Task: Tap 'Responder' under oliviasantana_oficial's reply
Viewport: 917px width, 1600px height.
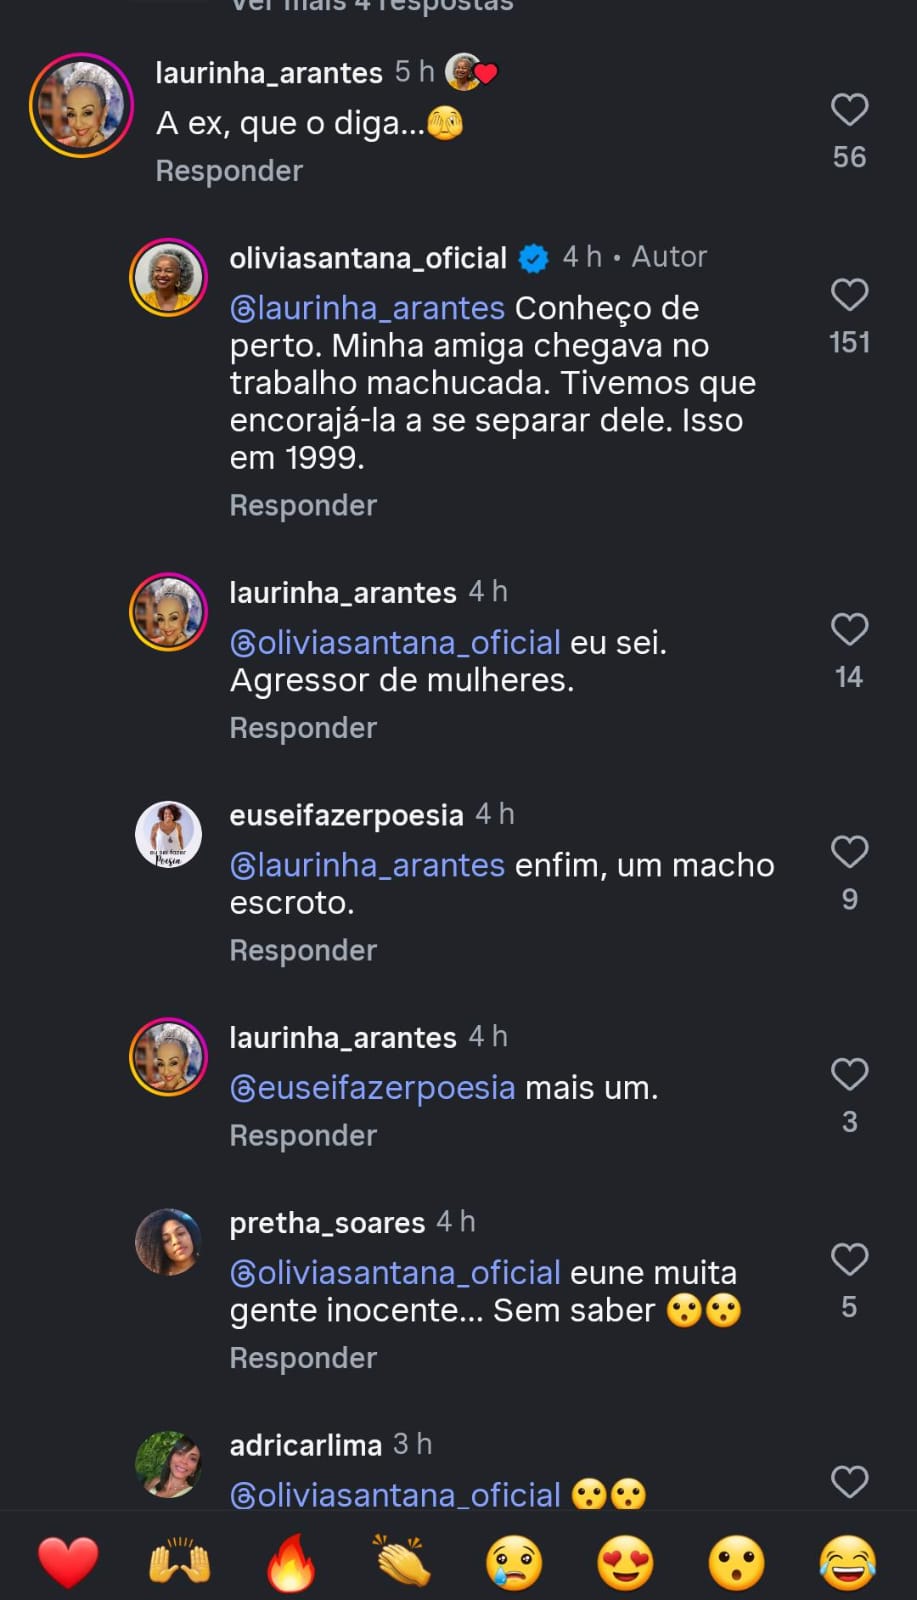Action: pyautogui.click(x=303, y=505)
